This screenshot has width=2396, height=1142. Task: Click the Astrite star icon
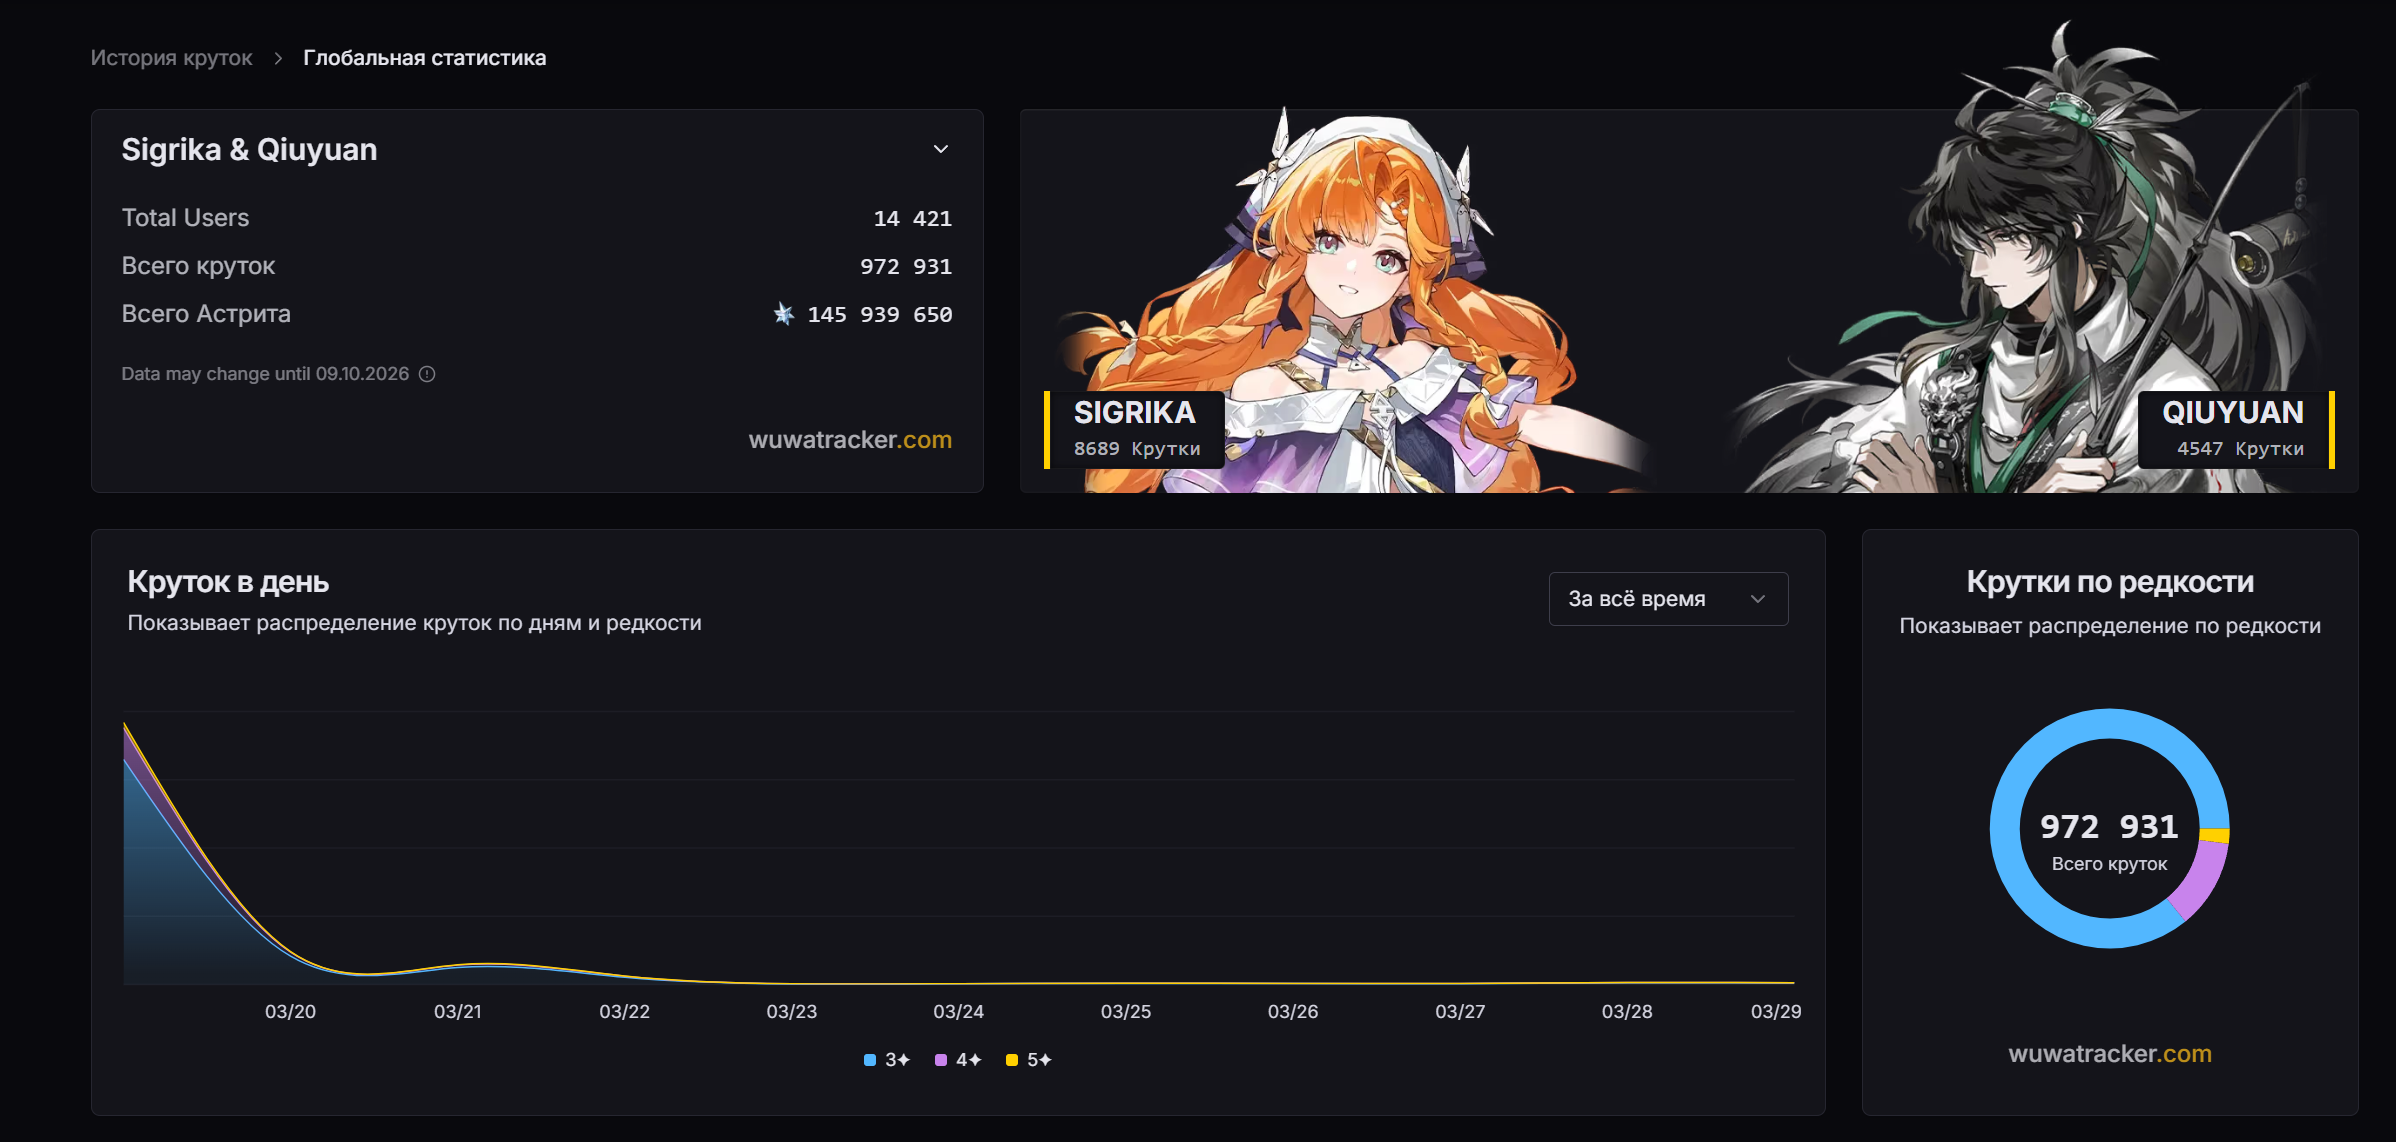click(784, 314)
